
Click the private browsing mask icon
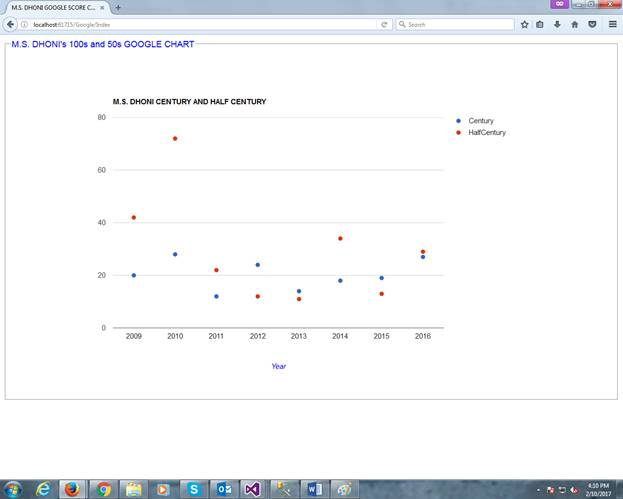point(559,4)
